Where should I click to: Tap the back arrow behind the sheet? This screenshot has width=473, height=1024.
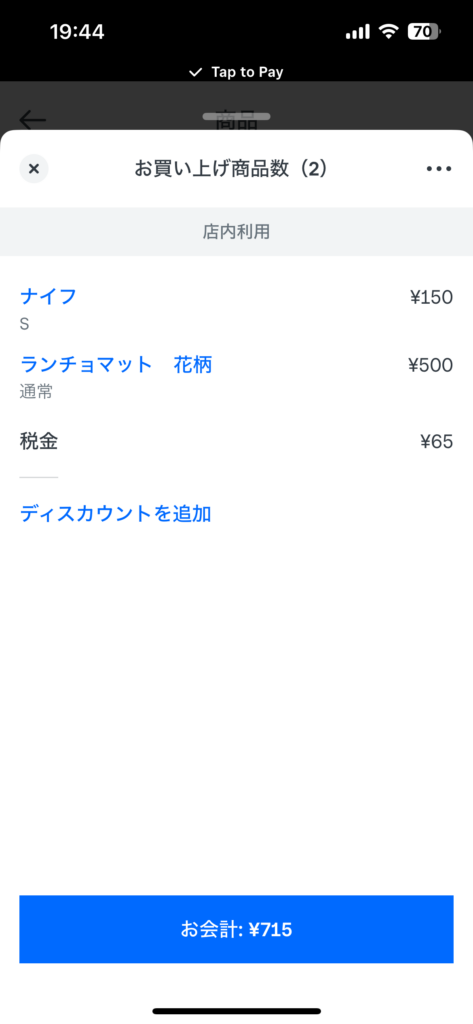pos(33,120)
